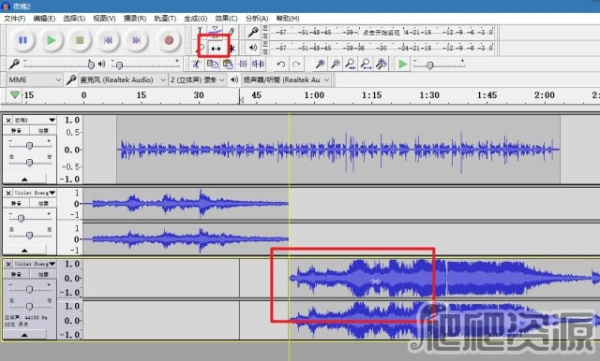
Task: Select the Multi-Tool asterisk icon
Action: (232, 49)
